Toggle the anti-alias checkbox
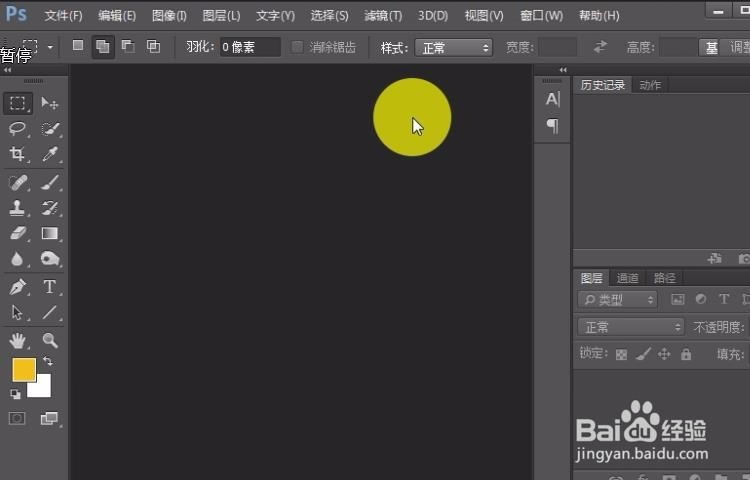750x480 pixels. (x=297, y=47)
